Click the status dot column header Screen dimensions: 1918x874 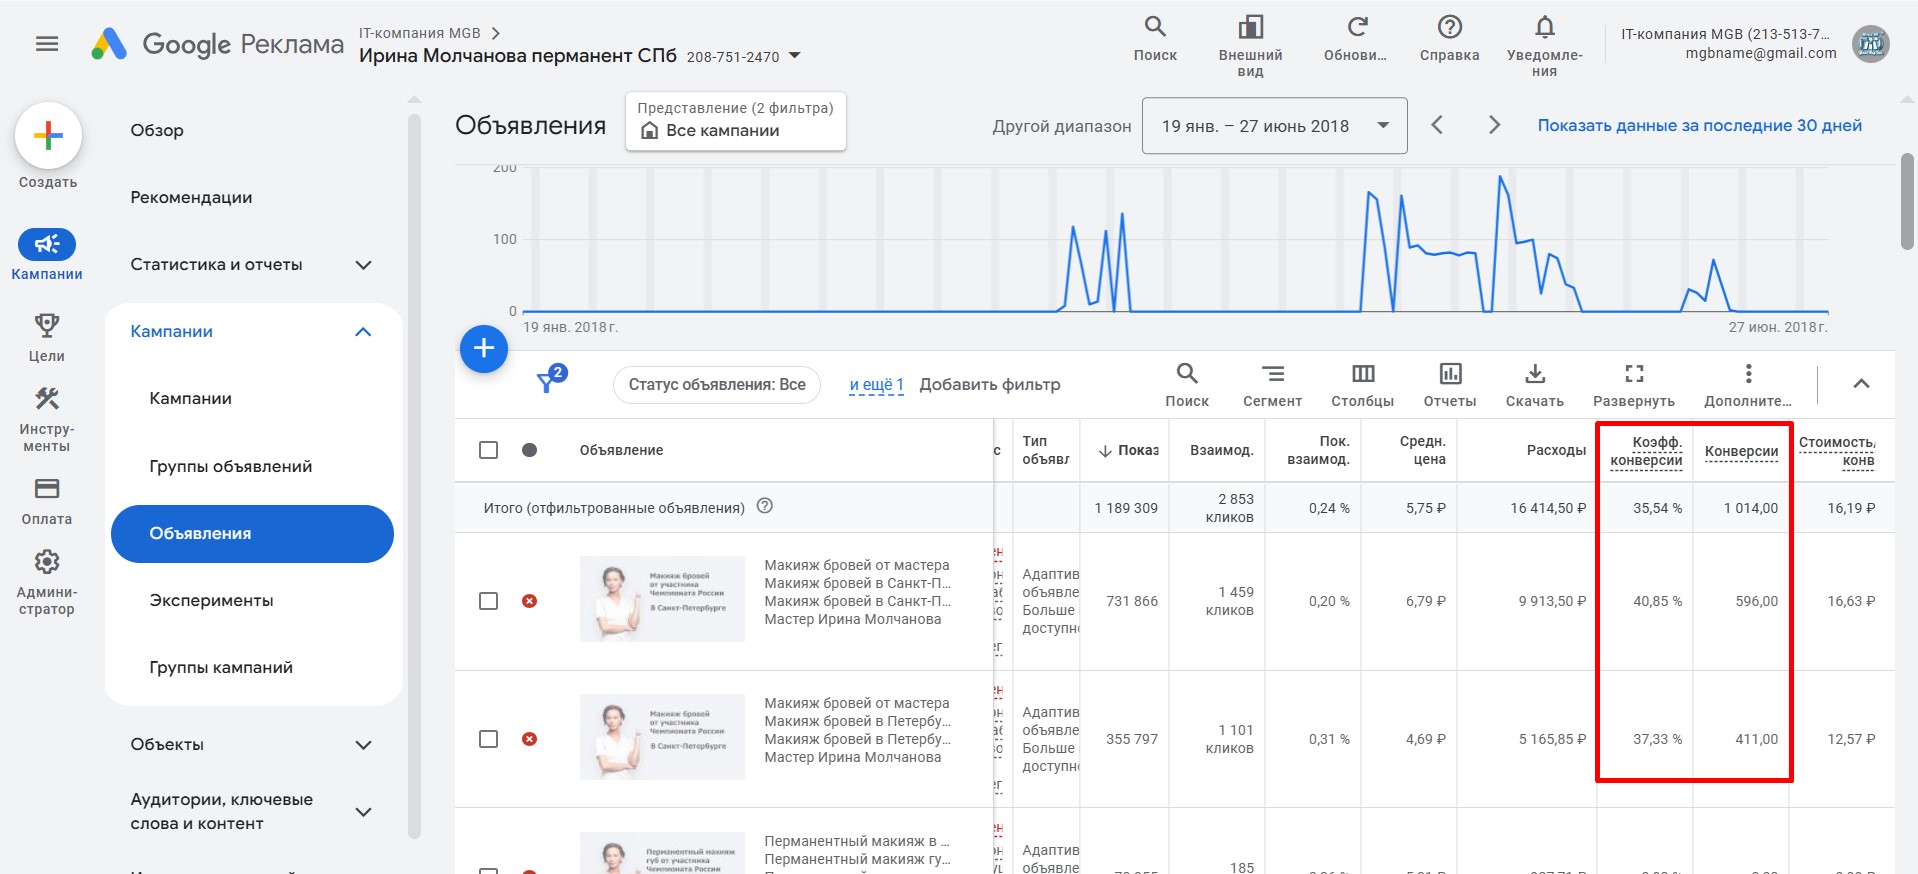tap(530, 450)
